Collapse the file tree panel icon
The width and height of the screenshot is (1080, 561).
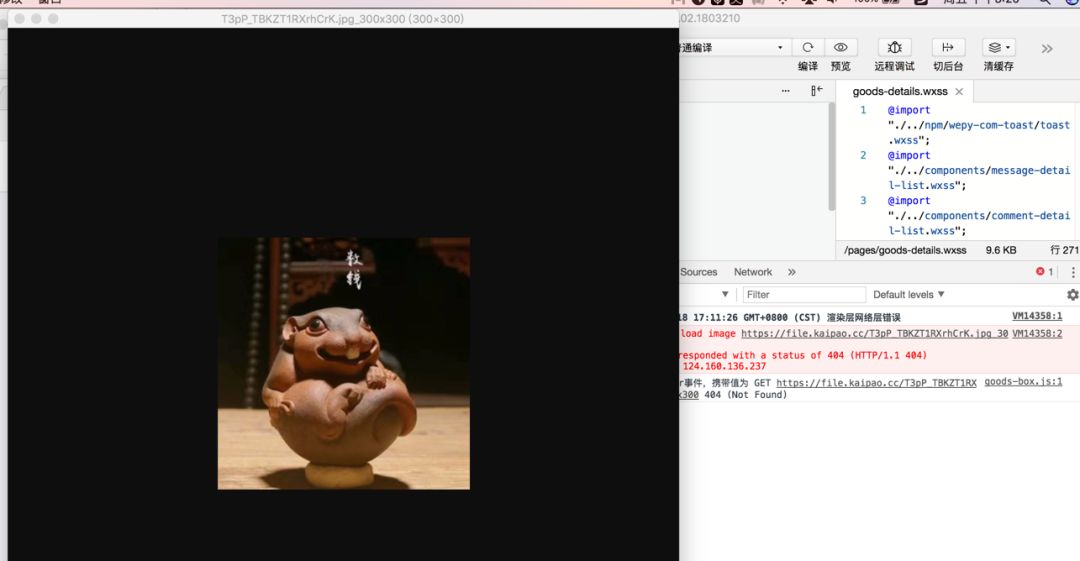click(816, 90)
